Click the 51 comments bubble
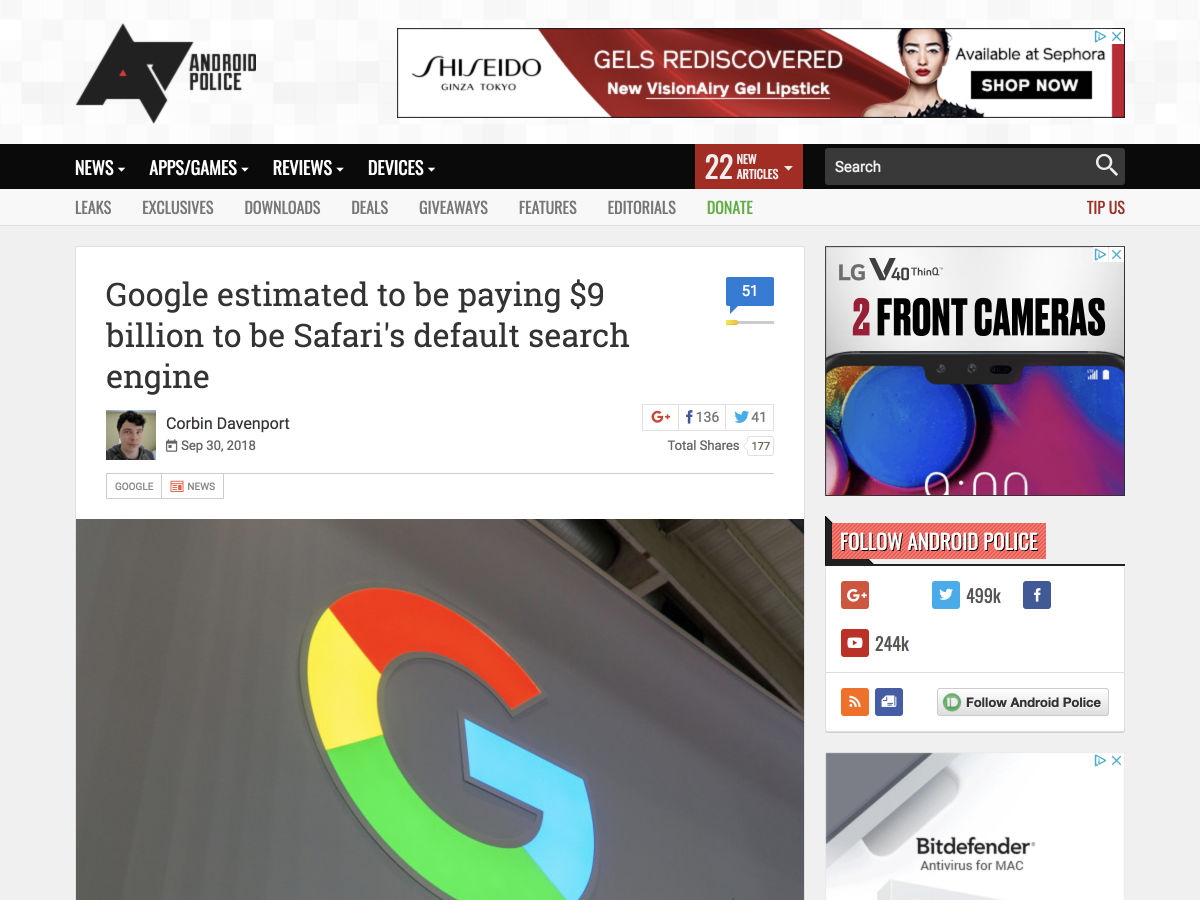This screenshot has width=1200, height=900. coord(750,293)
